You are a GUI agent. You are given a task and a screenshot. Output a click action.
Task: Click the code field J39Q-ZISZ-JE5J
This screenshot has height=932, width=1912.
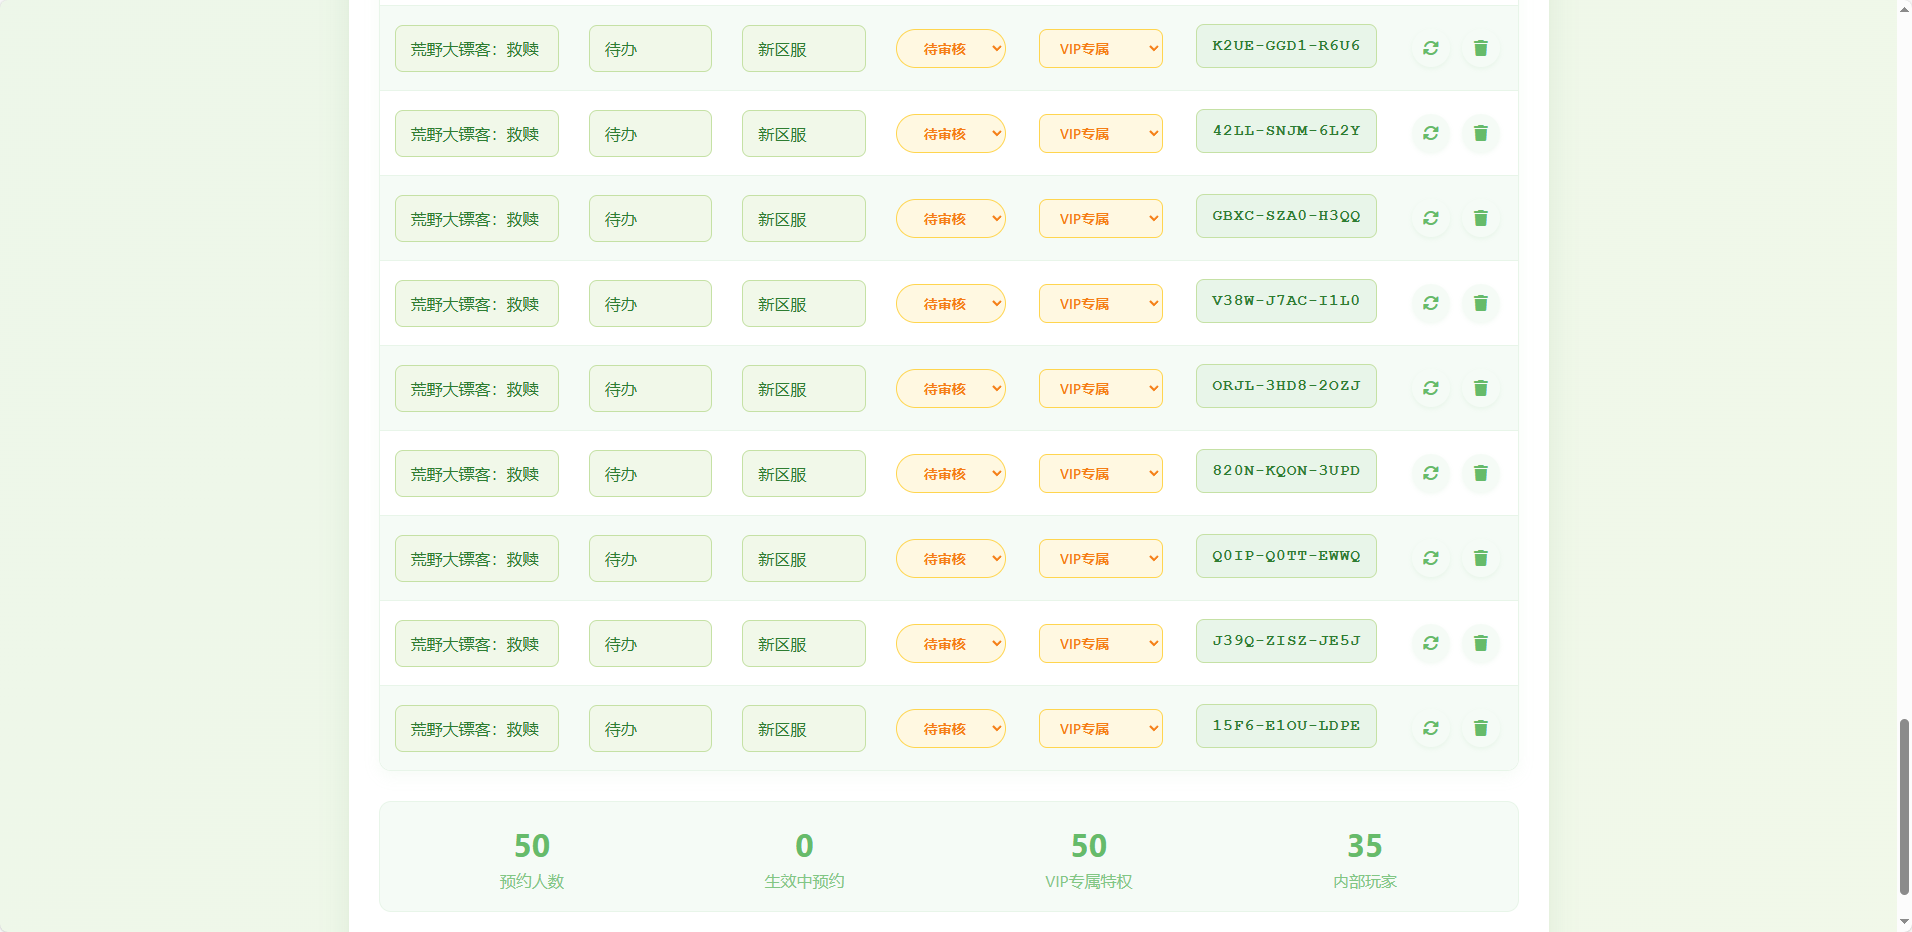[1286, 641]
